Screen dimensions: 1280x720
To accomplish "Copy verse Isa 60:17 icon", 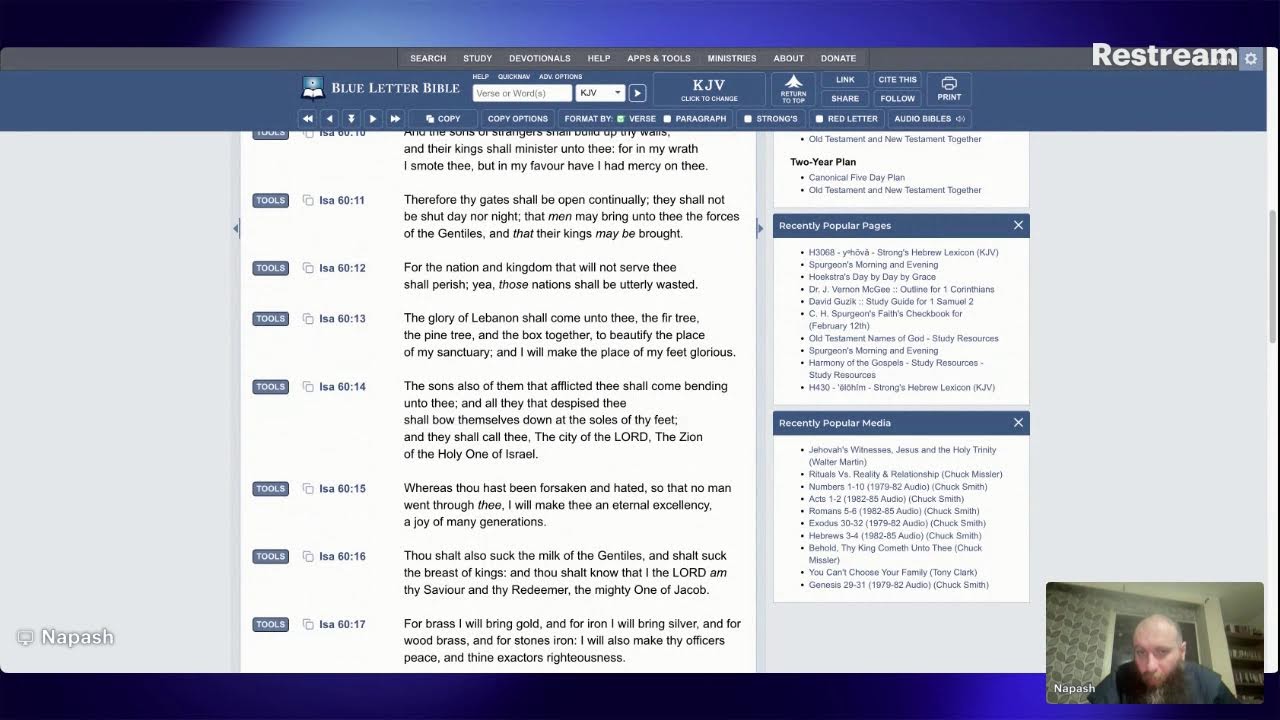I will [x=308, y=625].
